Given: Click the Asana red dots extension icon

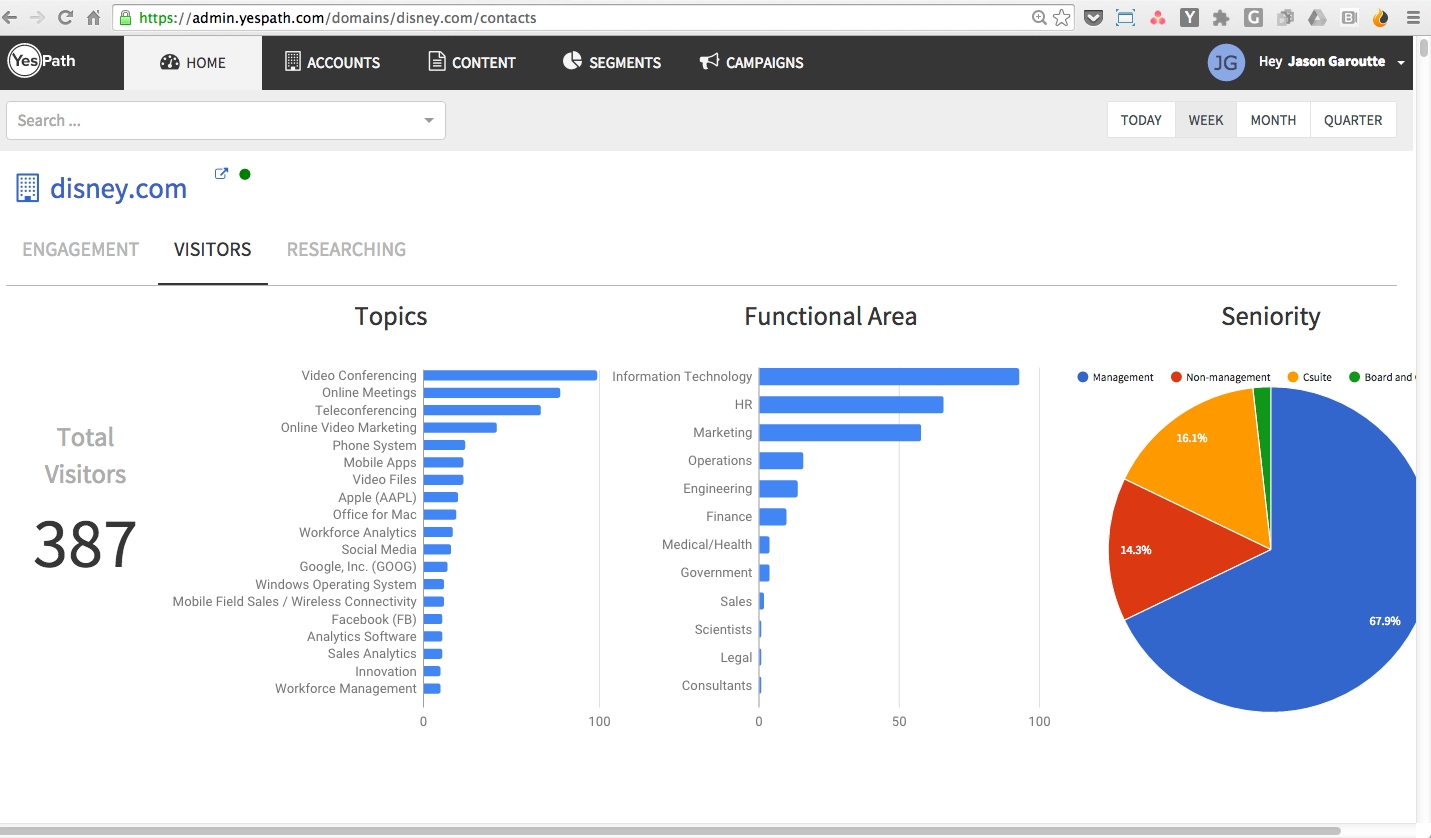Looking at the screenshot, I should 1157,17.
